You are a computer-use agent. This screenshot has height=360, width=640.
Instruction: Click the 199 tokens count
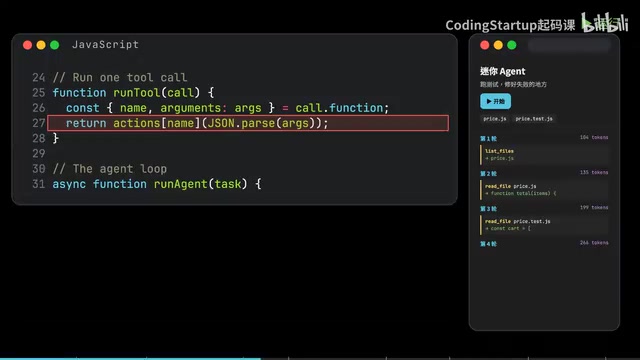coord(594,208)
